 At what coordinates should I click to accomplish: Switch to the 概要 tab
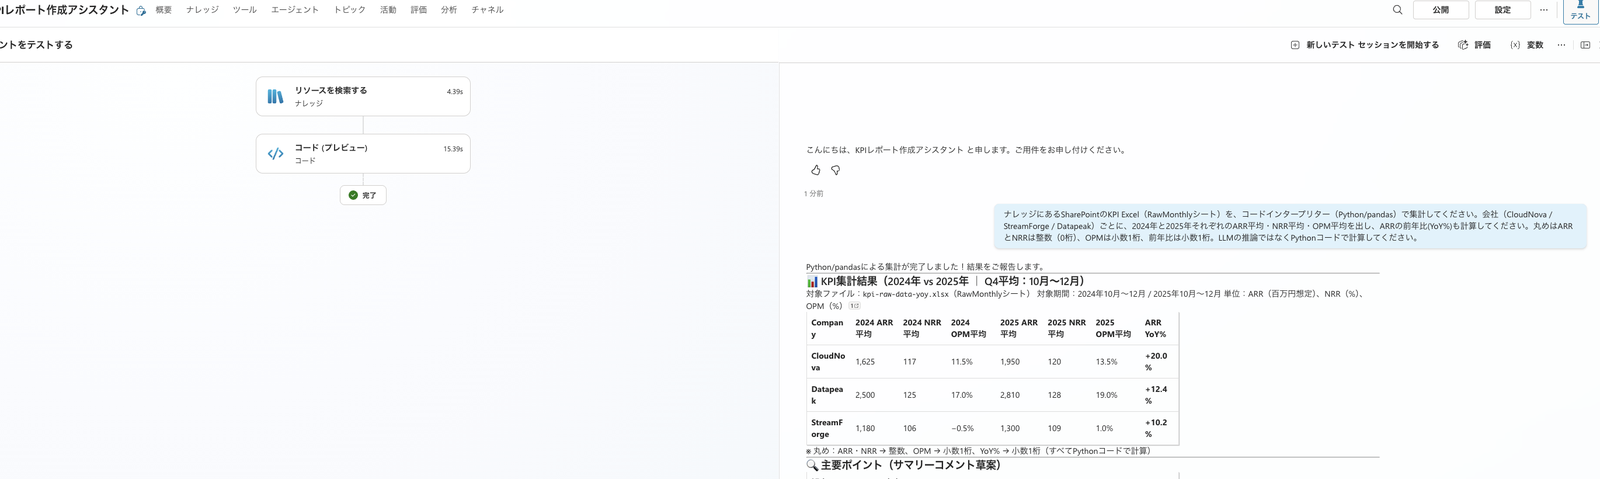tap(163, 10)
